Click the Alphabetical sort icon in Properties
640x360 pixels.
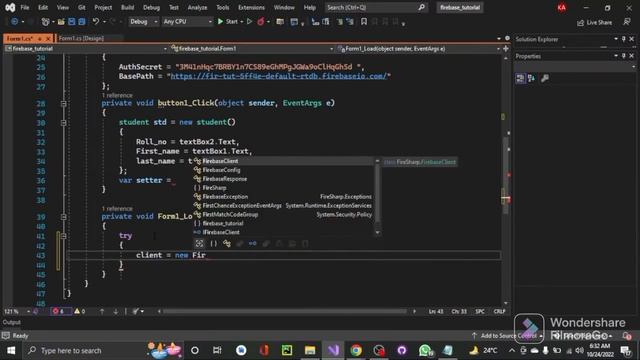point(531,78)
